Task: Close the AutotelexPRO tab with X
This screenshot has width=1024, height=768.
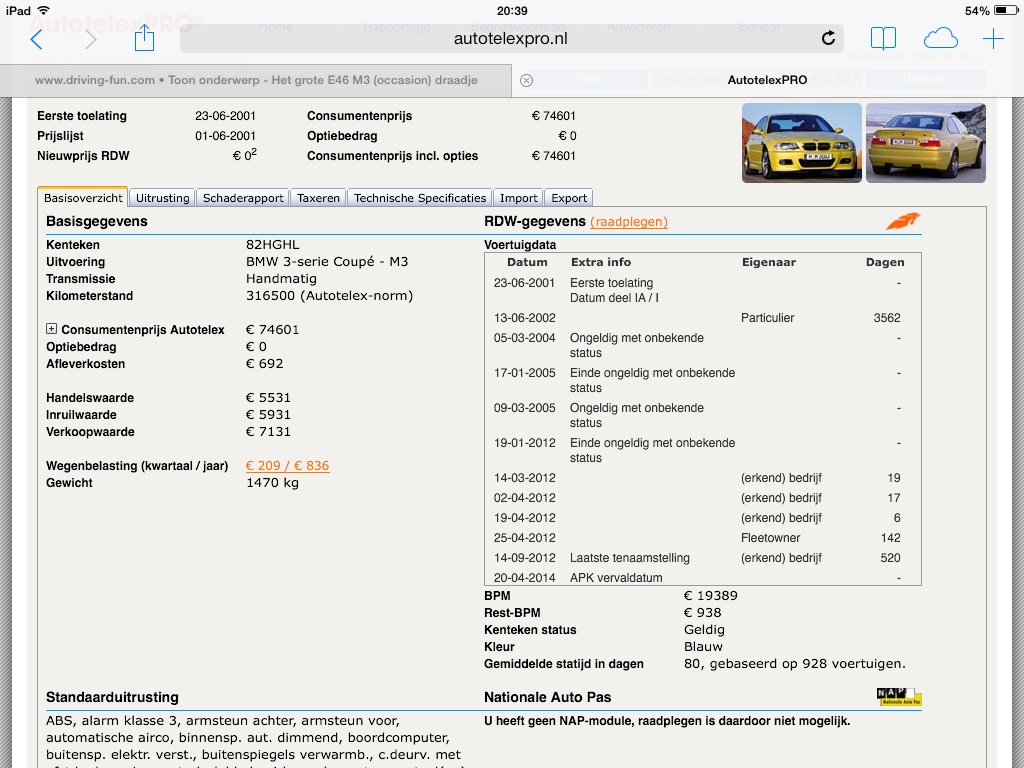Action: pos(526,80)
